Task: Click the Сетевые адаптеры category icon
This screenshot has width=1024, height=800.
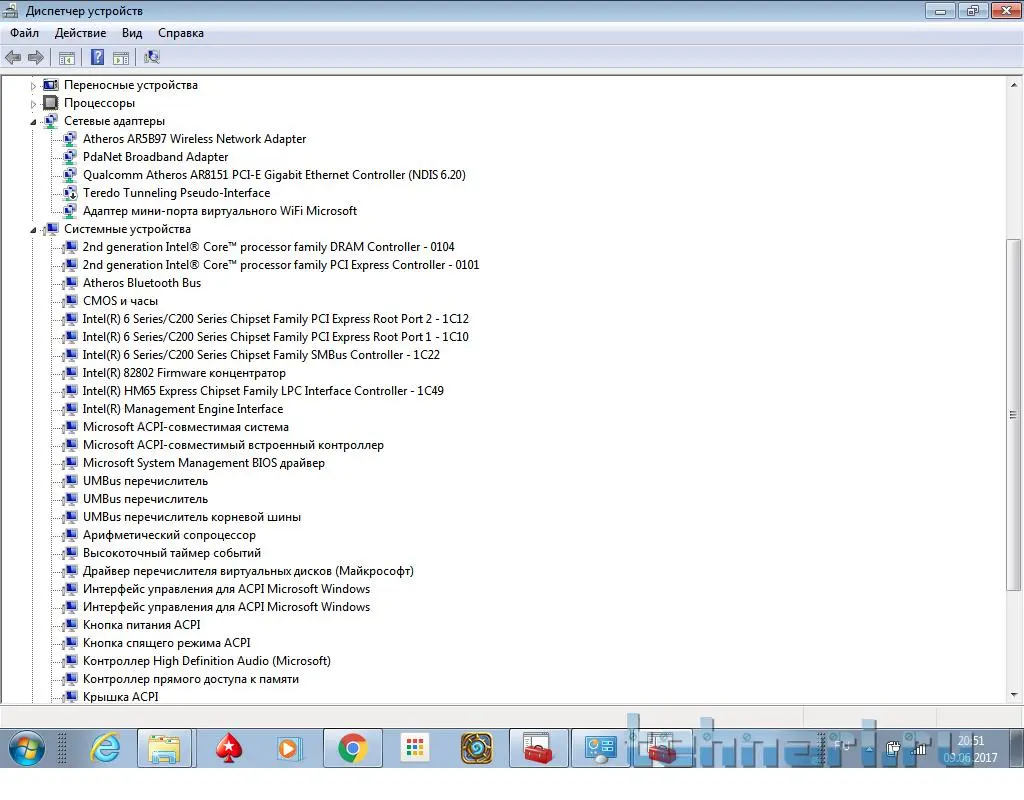Action: click(50, 121)
